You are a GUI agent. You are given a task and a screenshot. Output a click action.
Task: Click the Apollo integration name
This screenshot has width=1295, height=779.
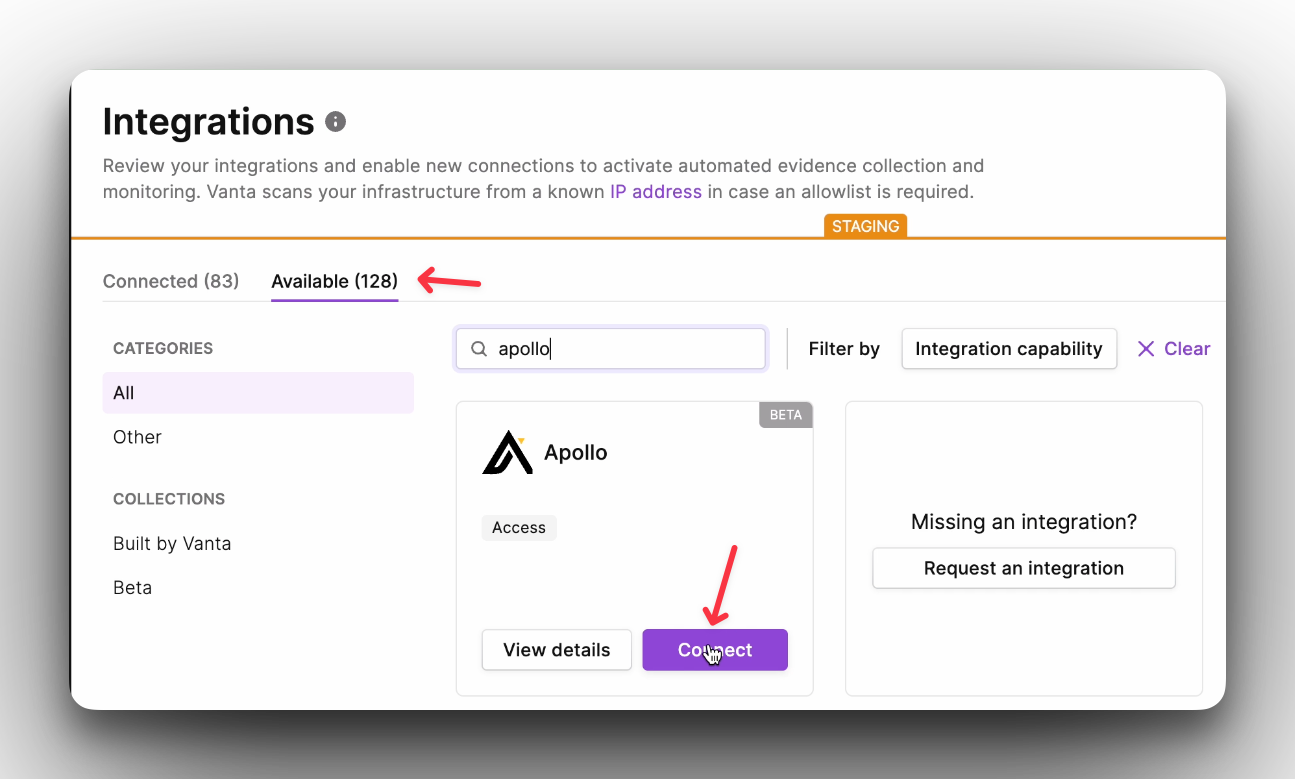tap(576, 453)
